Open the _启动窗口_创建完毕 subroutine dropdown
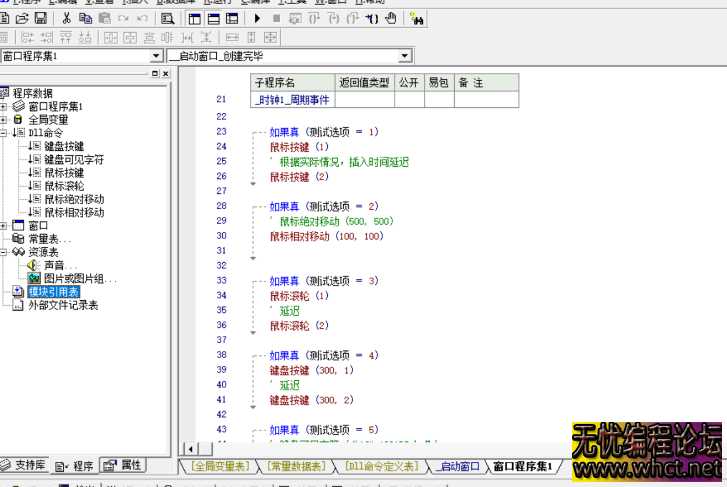 click(x=404, y=57)
